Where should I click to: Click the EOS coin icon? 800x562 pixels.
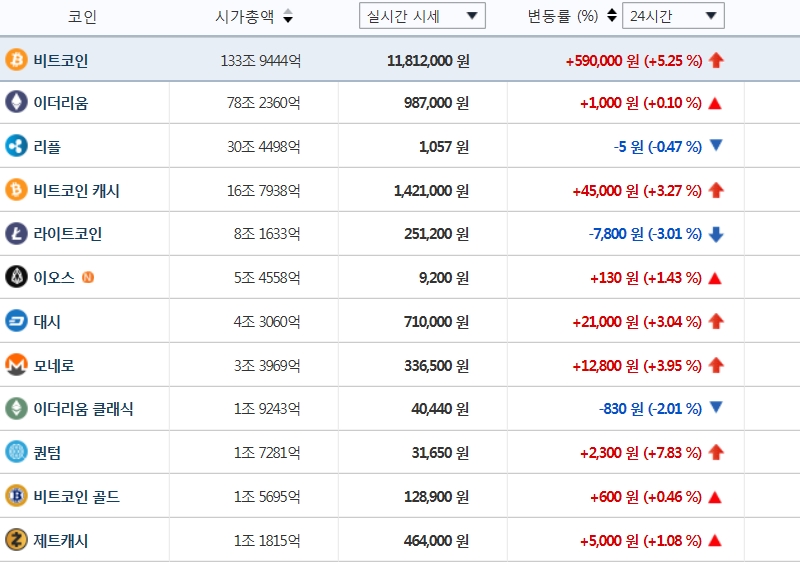pos(16,277)
